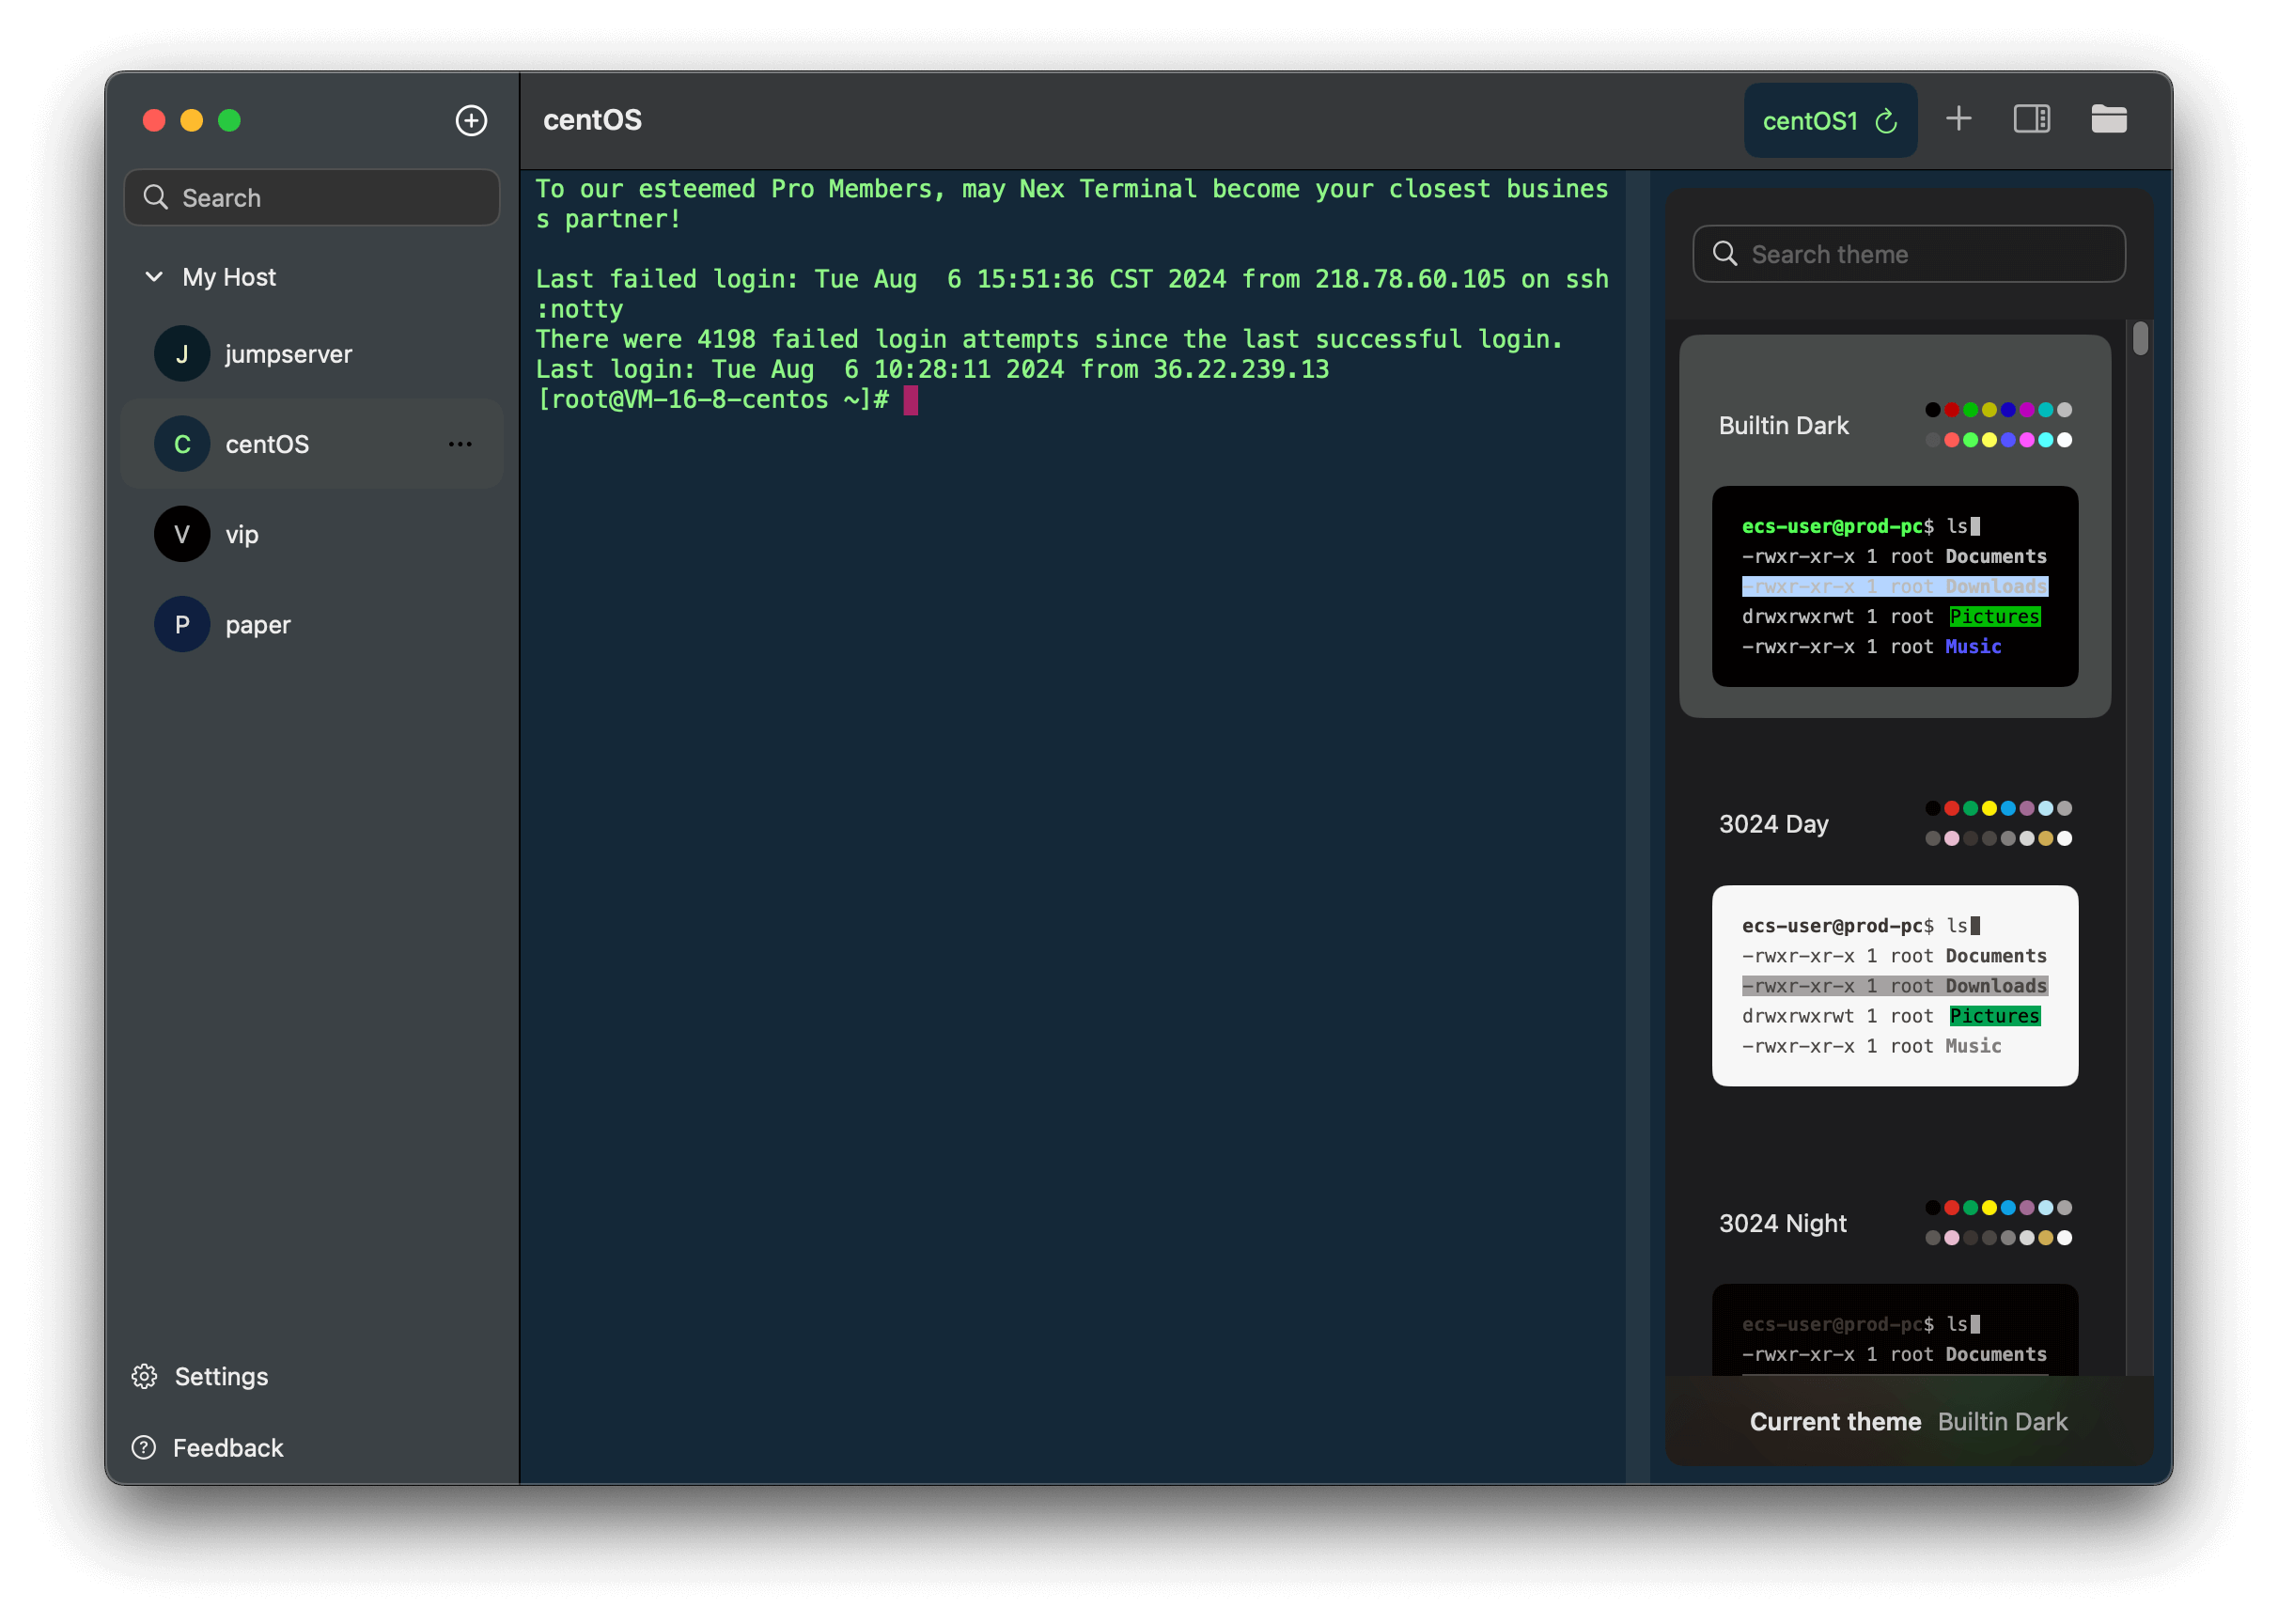This screenshot has height=1624, width=2278.
Task: Open the Feedback link
Action: click(228, 1447)
